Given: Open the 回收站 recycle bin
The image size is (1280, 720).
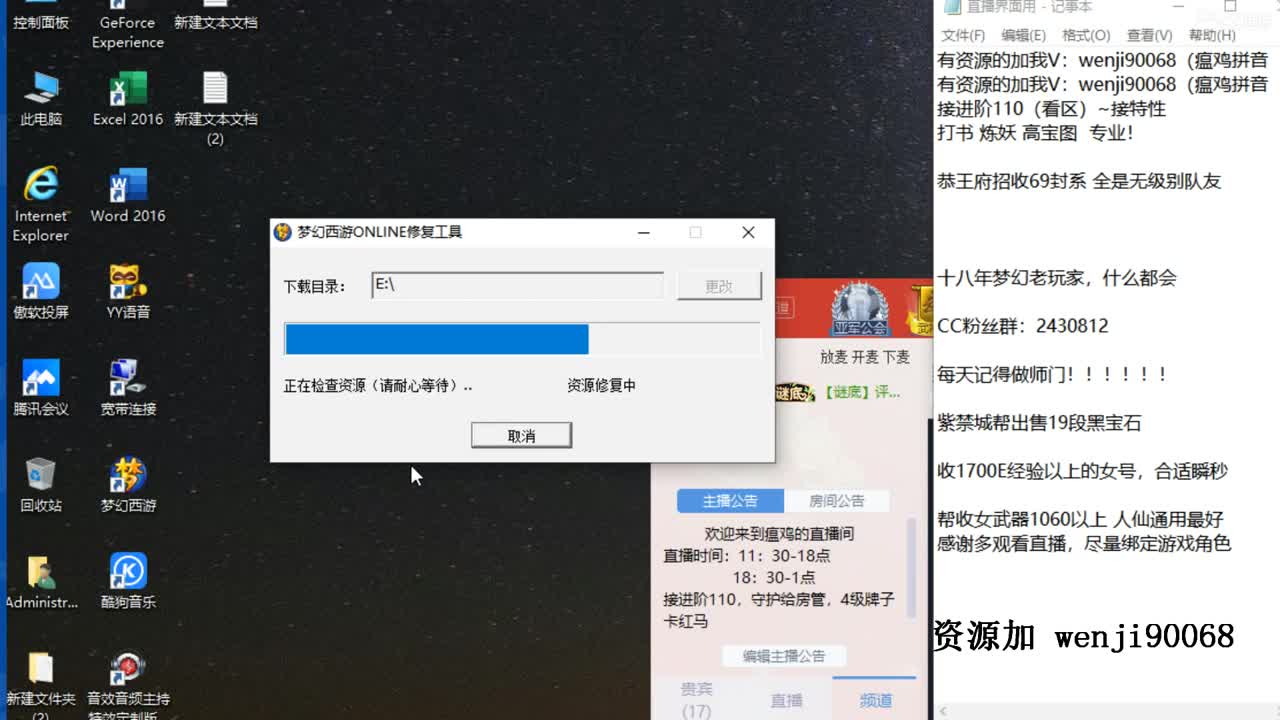Looking at the screenshot, I should [x=40, y=486].
